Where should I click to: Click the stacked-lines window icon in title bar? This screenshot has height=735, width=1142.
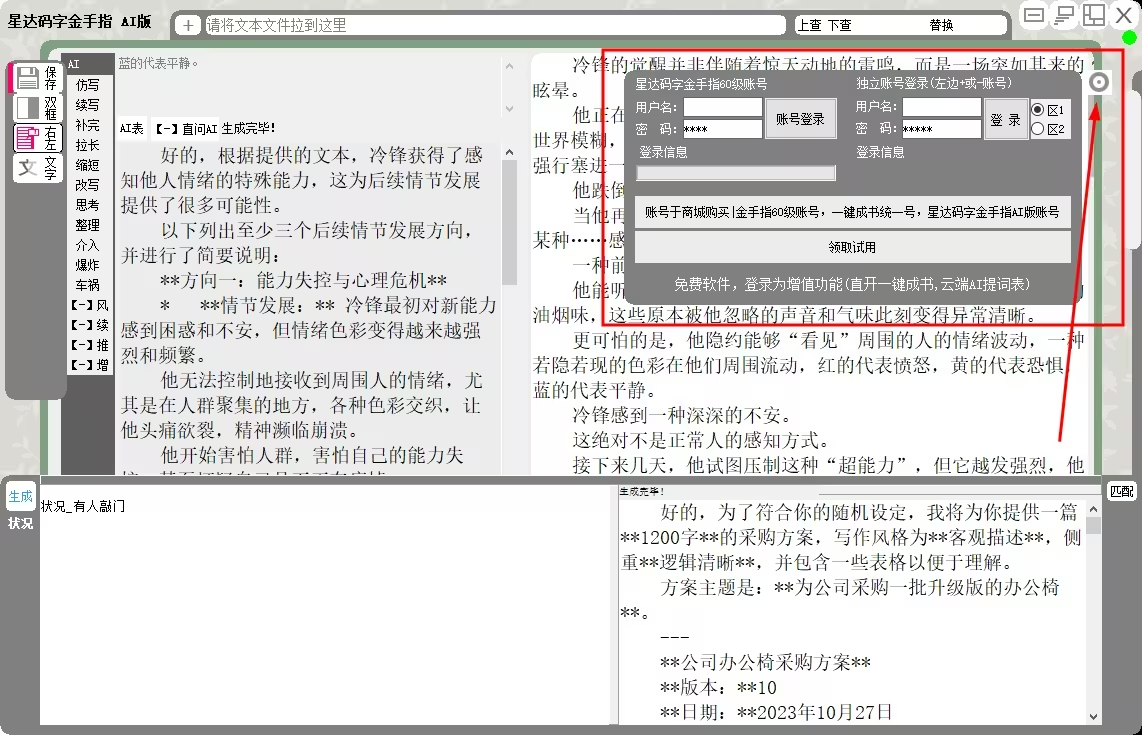(x=1064, y=15)
